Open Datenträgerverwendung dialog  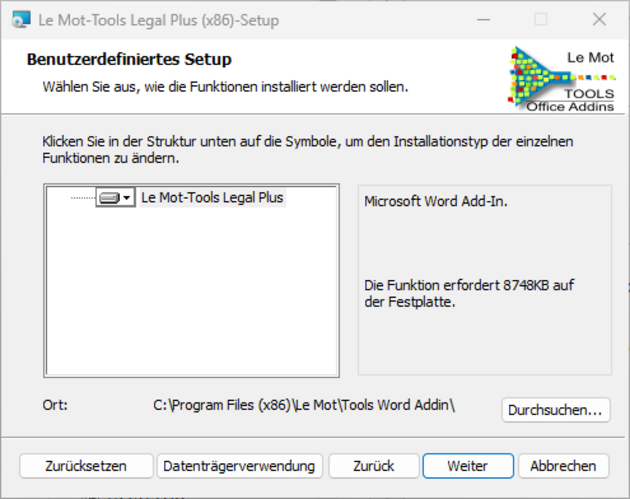239,466
